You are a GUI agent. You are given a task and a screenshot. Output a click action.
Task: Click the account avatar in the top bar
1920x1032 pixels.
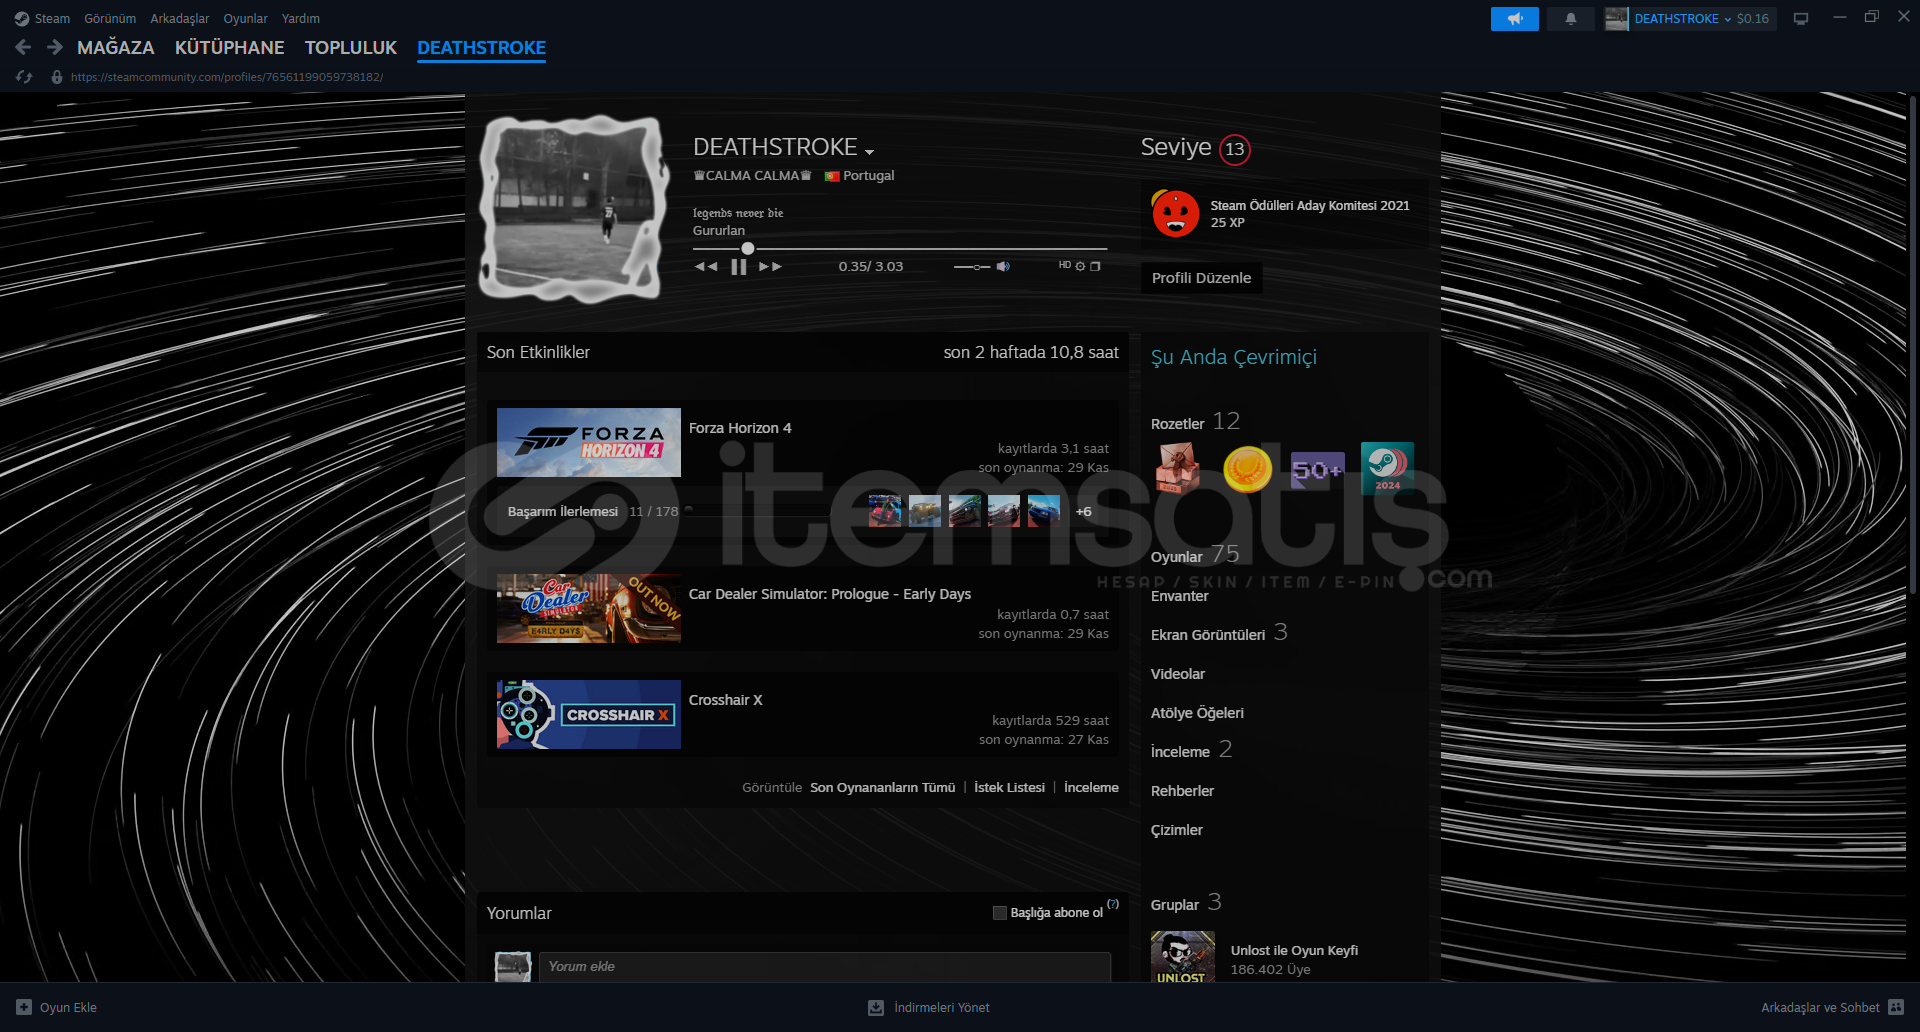[1616, 18]
